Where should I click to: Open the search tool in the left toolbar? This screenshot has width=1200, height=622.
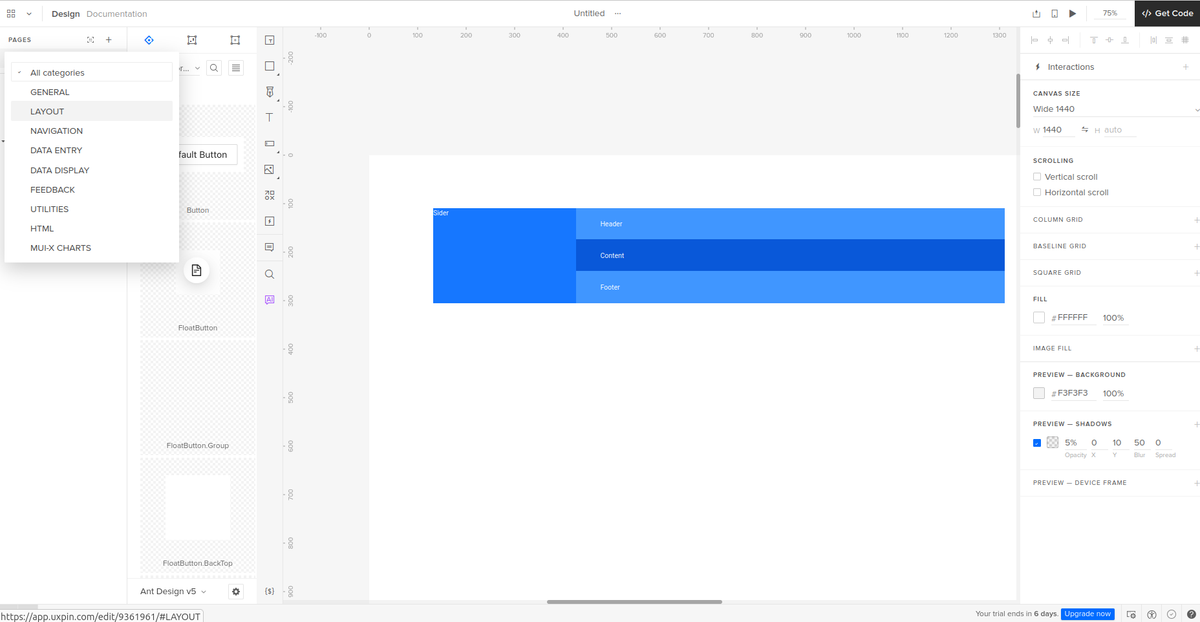269,273
